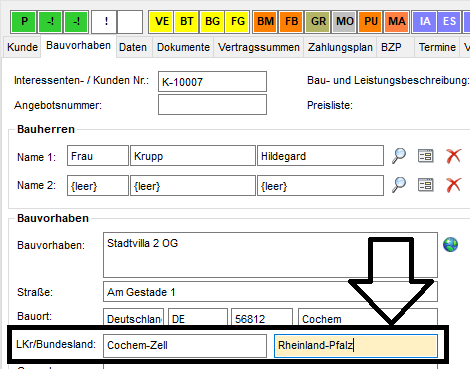470x369 pixels.
Task: Select the orange FB status button
Action: (291, 22)
